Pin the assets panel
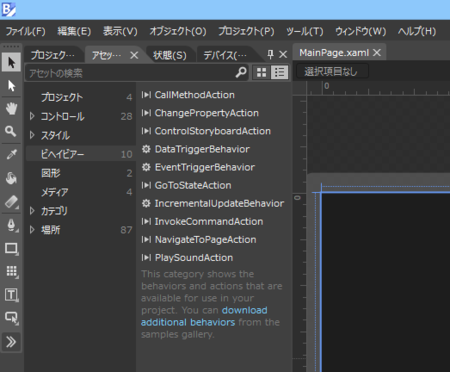Screen dimensions: 450x372 click(270, 54)
